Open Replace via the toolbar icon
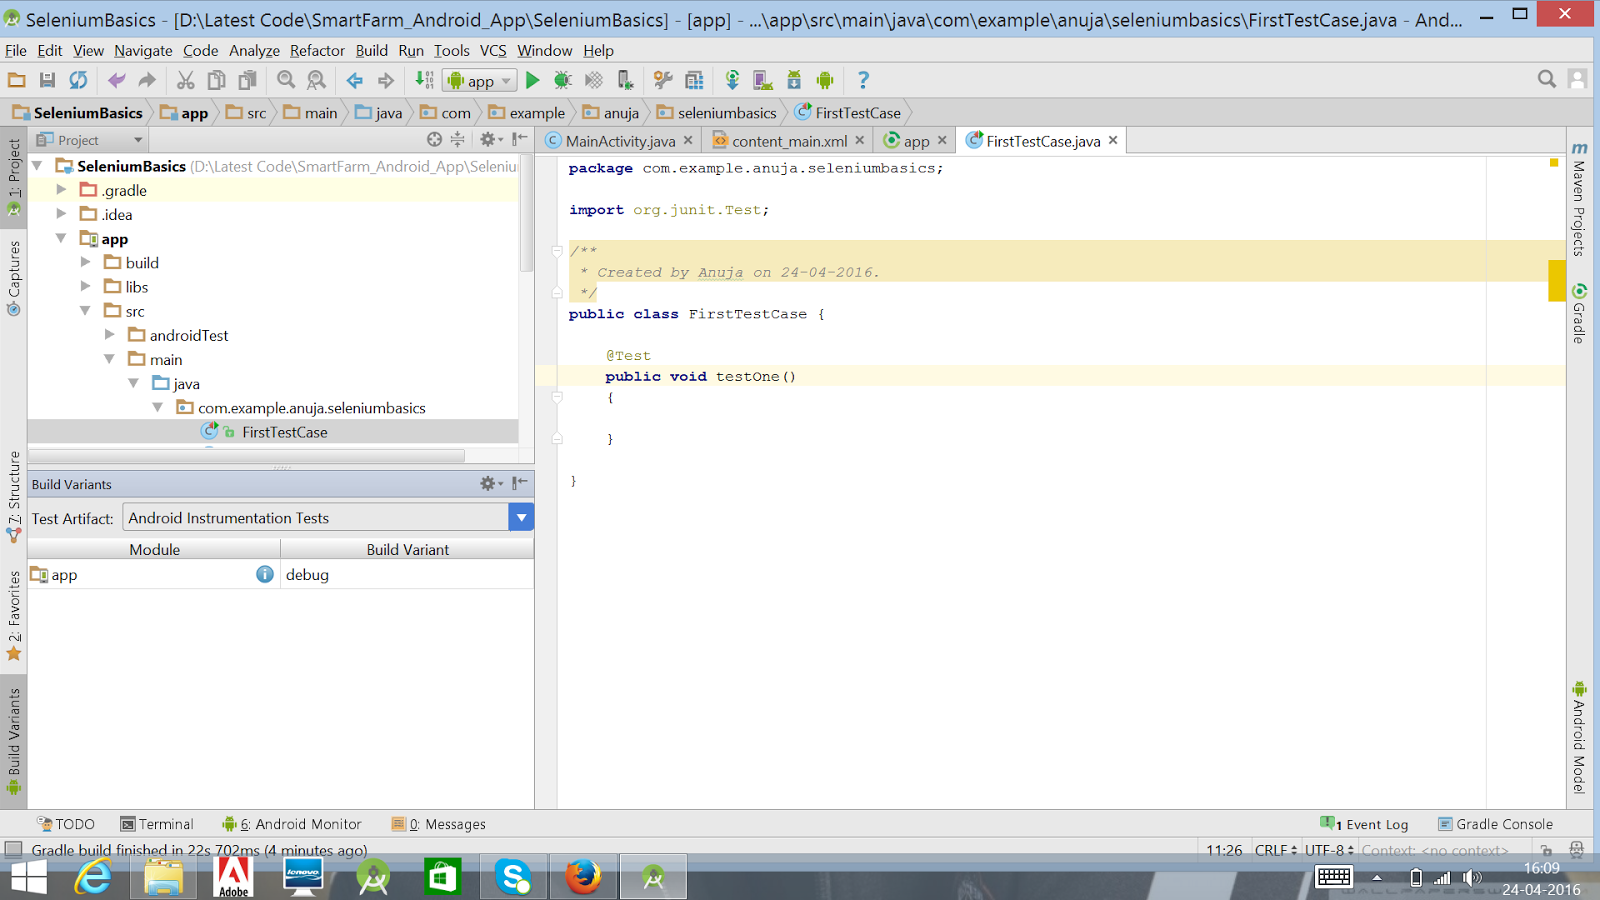Image resolution: width=1600 pixels, height=900 pixels. [316, 80]
